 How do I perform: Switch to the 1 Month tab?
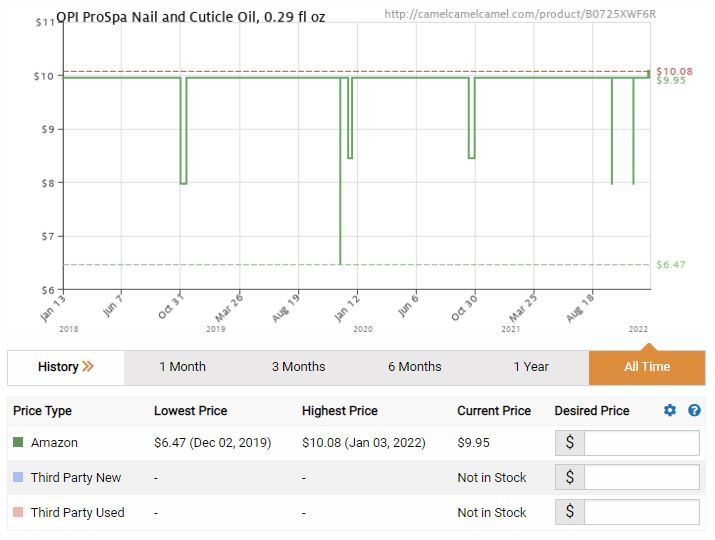tap(182, 367)
